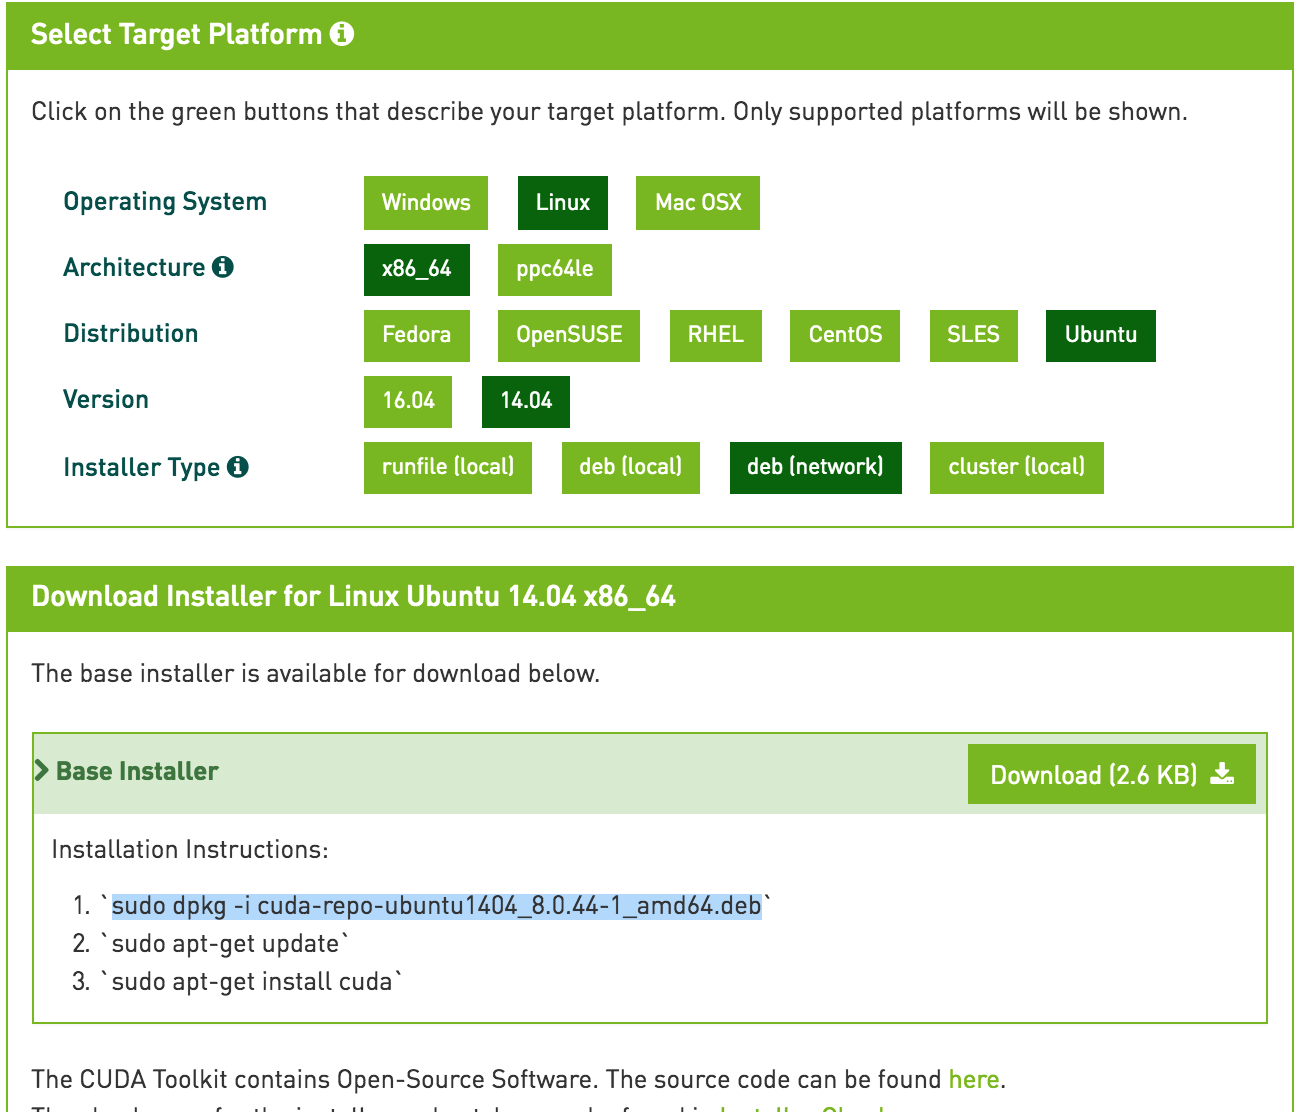Pick the x86_64 architecture

coord(417,269)
